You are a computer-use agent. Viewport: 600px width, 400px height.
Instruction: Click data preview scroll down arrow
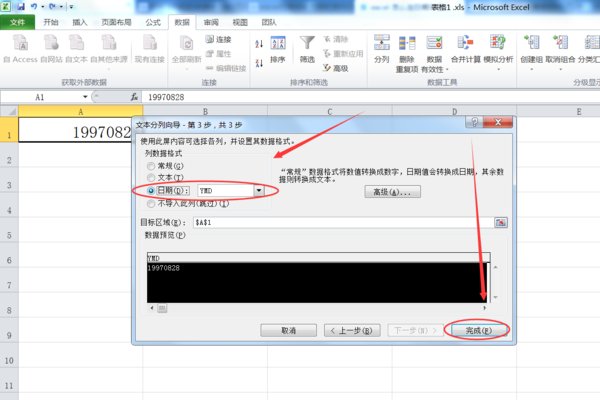496,297
